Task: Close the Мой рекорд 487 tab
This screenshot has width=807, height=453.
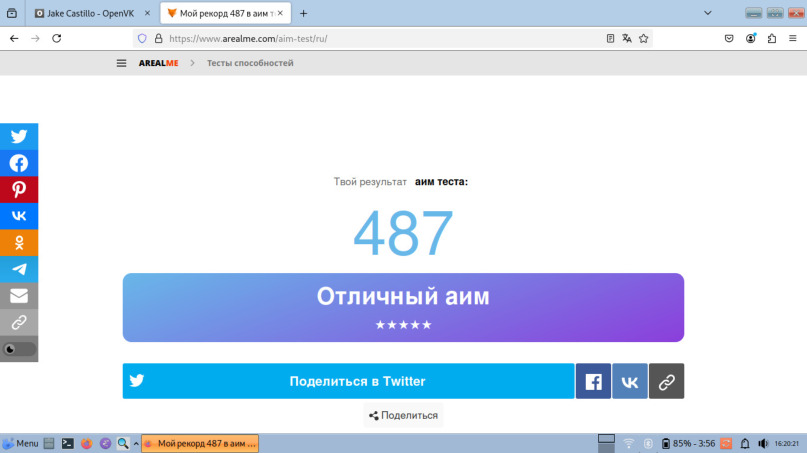Action: 280,13
